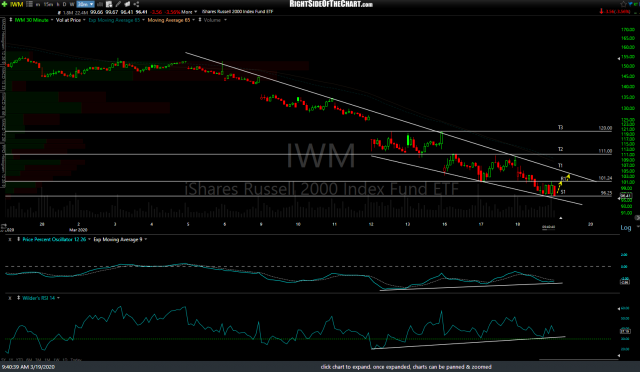Select the pencil drawing tool icon
Viewport: 640px width, 372px height.
pyautogui.click(x=118, y=4)
